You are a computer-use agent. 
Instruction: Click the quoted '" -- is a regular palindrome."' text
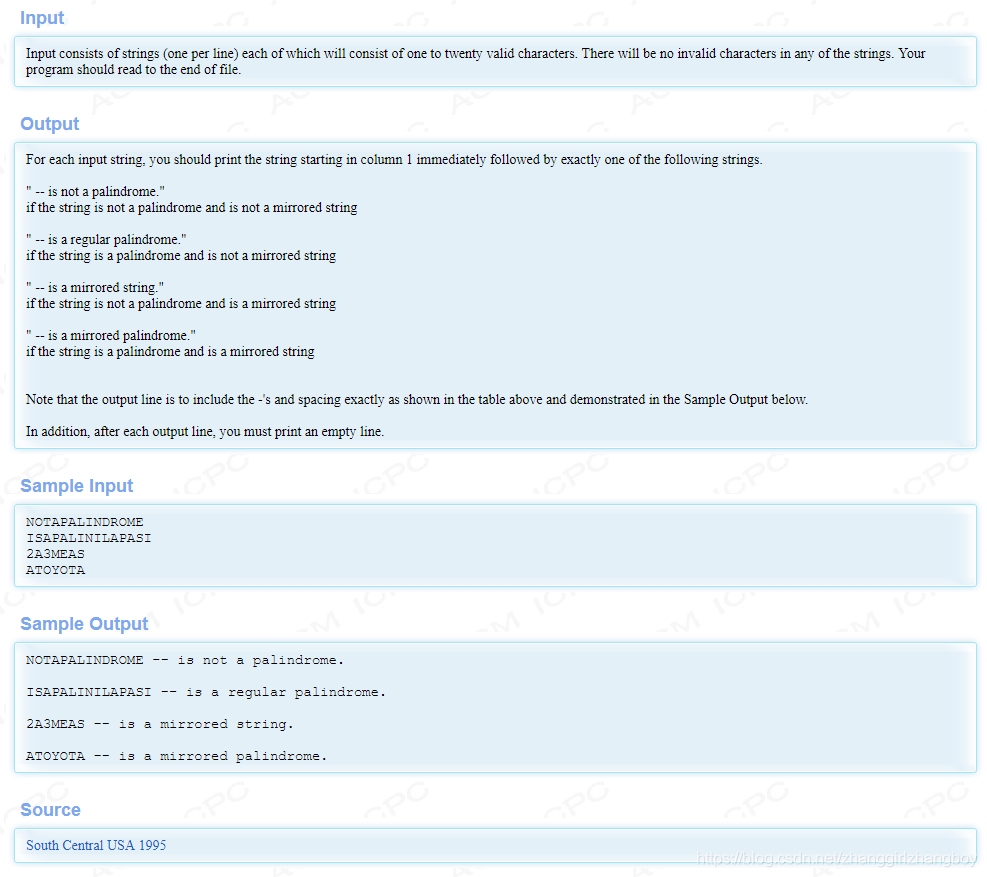click(106, 239)
